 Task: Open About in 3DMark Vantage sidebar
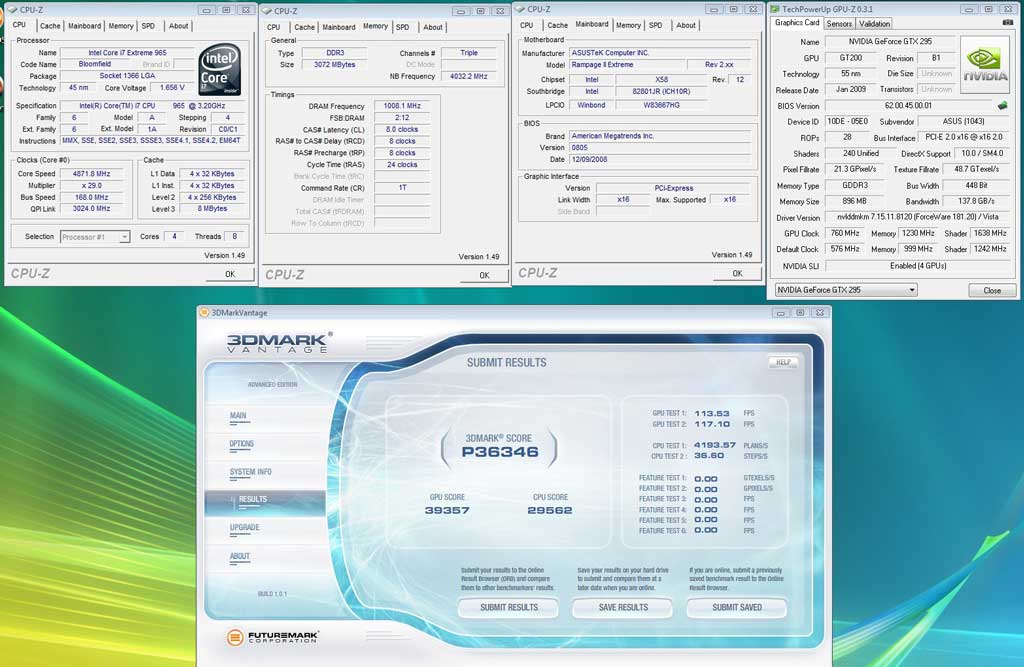coord(240,557)
